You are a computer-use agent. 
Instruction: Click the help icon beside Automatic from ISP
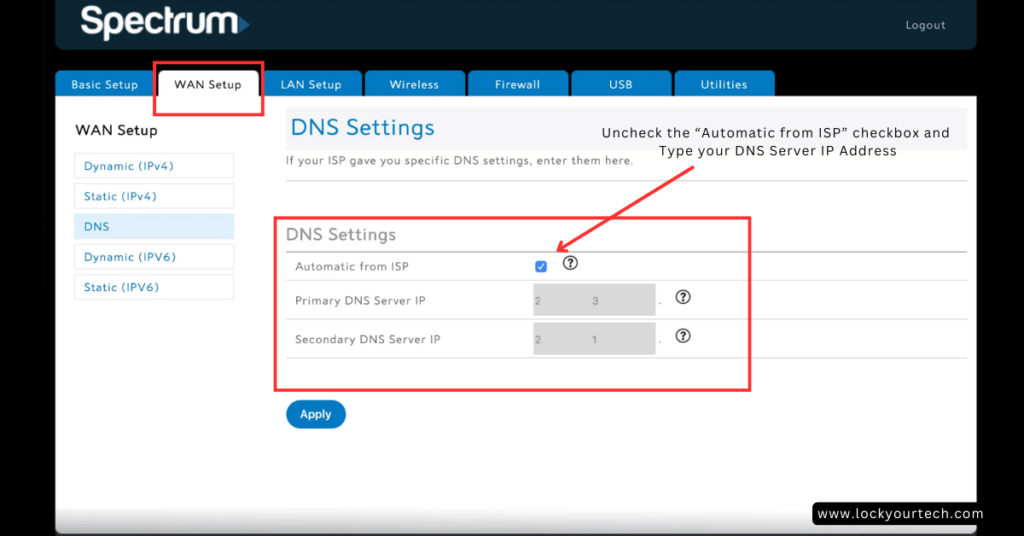pyautogui.click(x=570, y=263)
